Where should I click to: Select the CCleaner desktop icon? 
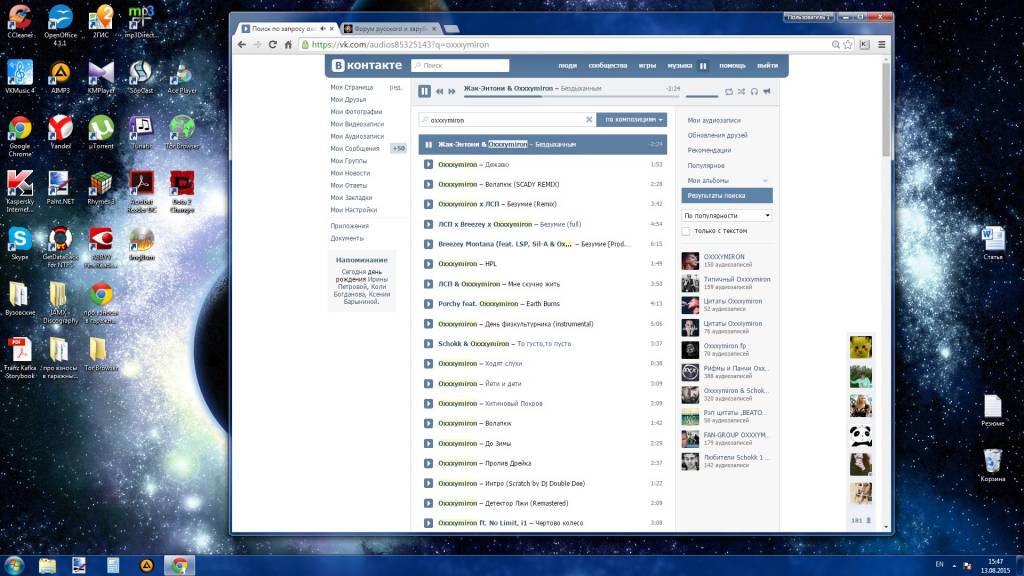pyautogui.click(x=20, y=22)
